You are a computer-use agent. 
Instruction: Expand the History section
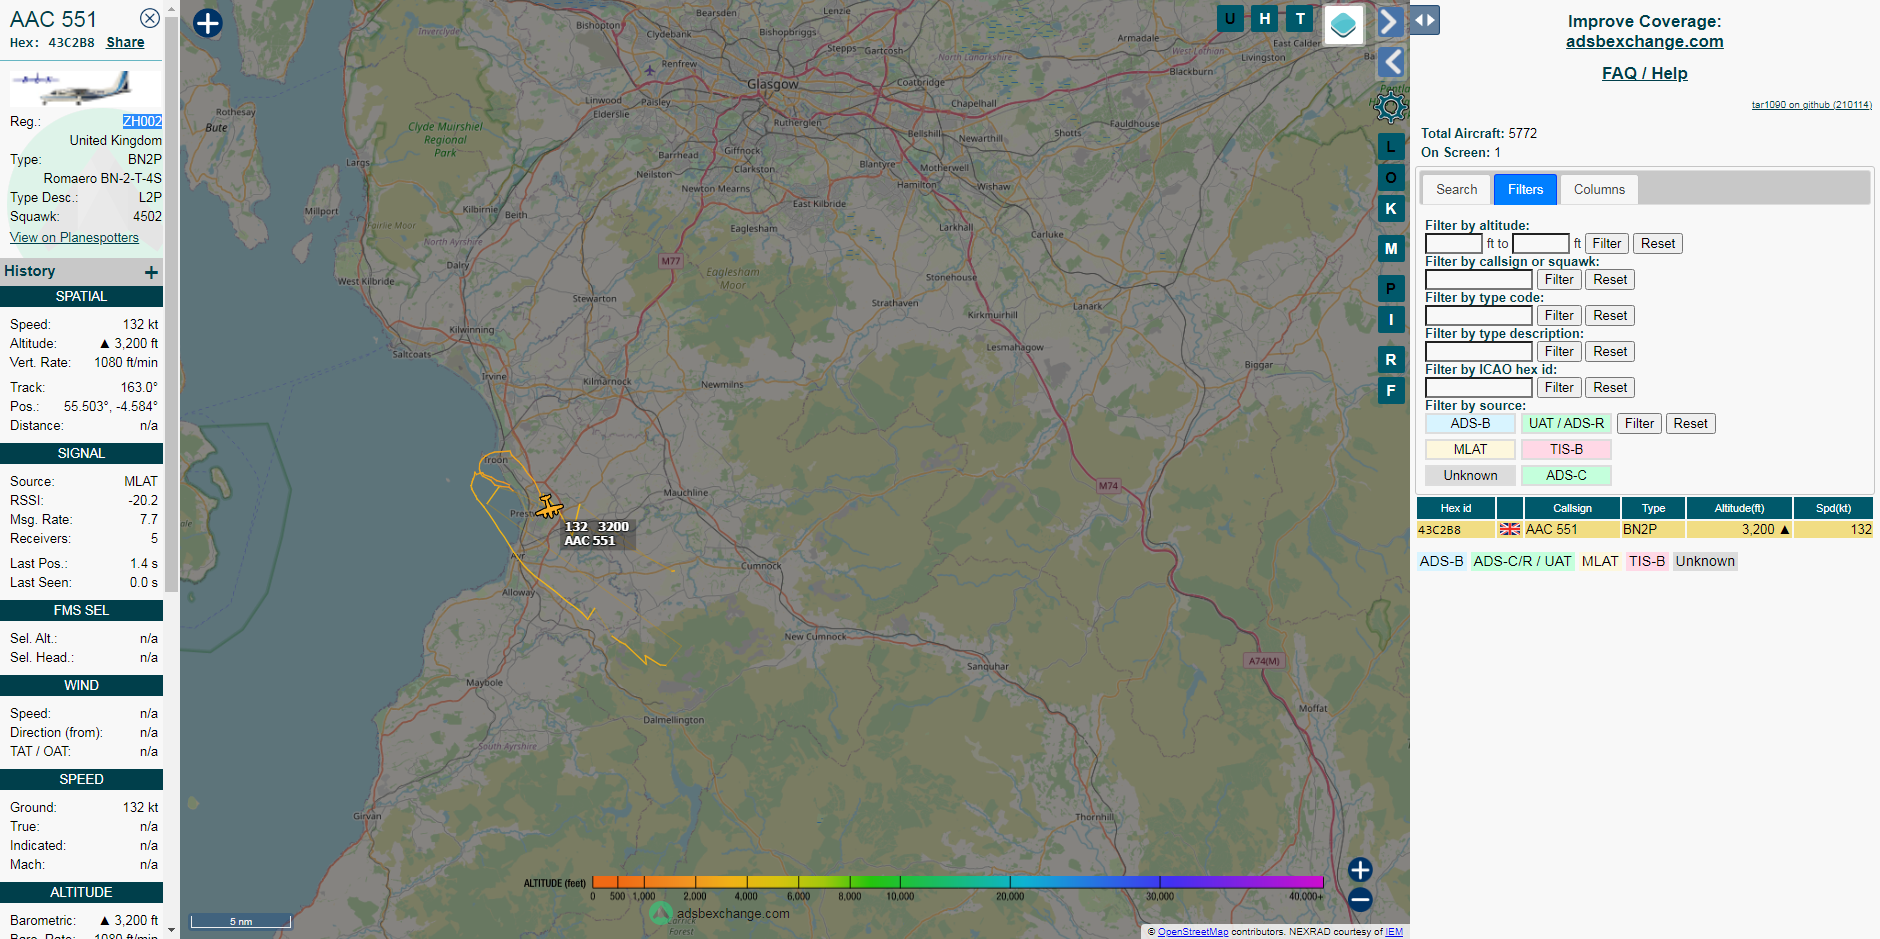tap(151, 272)
